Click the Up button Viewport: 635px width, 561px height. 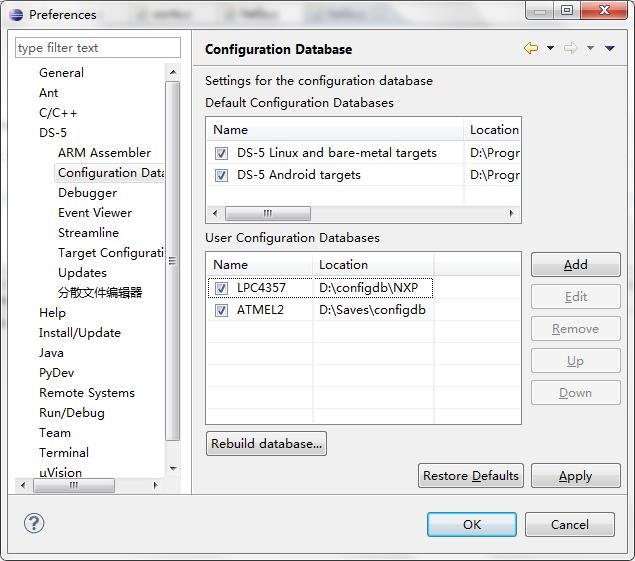575,360
